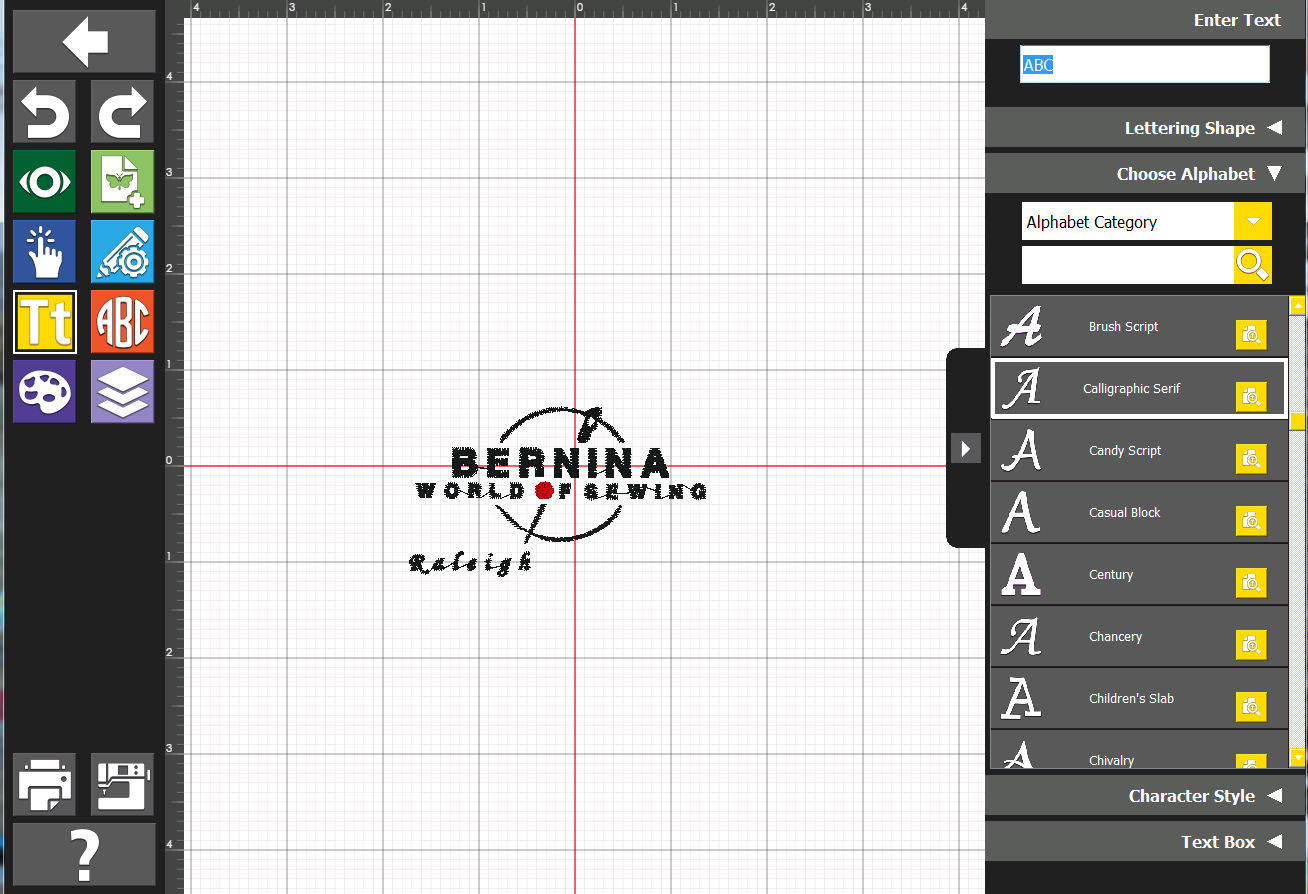
Task: Preview the Brush Script font
Action: (x=1251, y=335)
